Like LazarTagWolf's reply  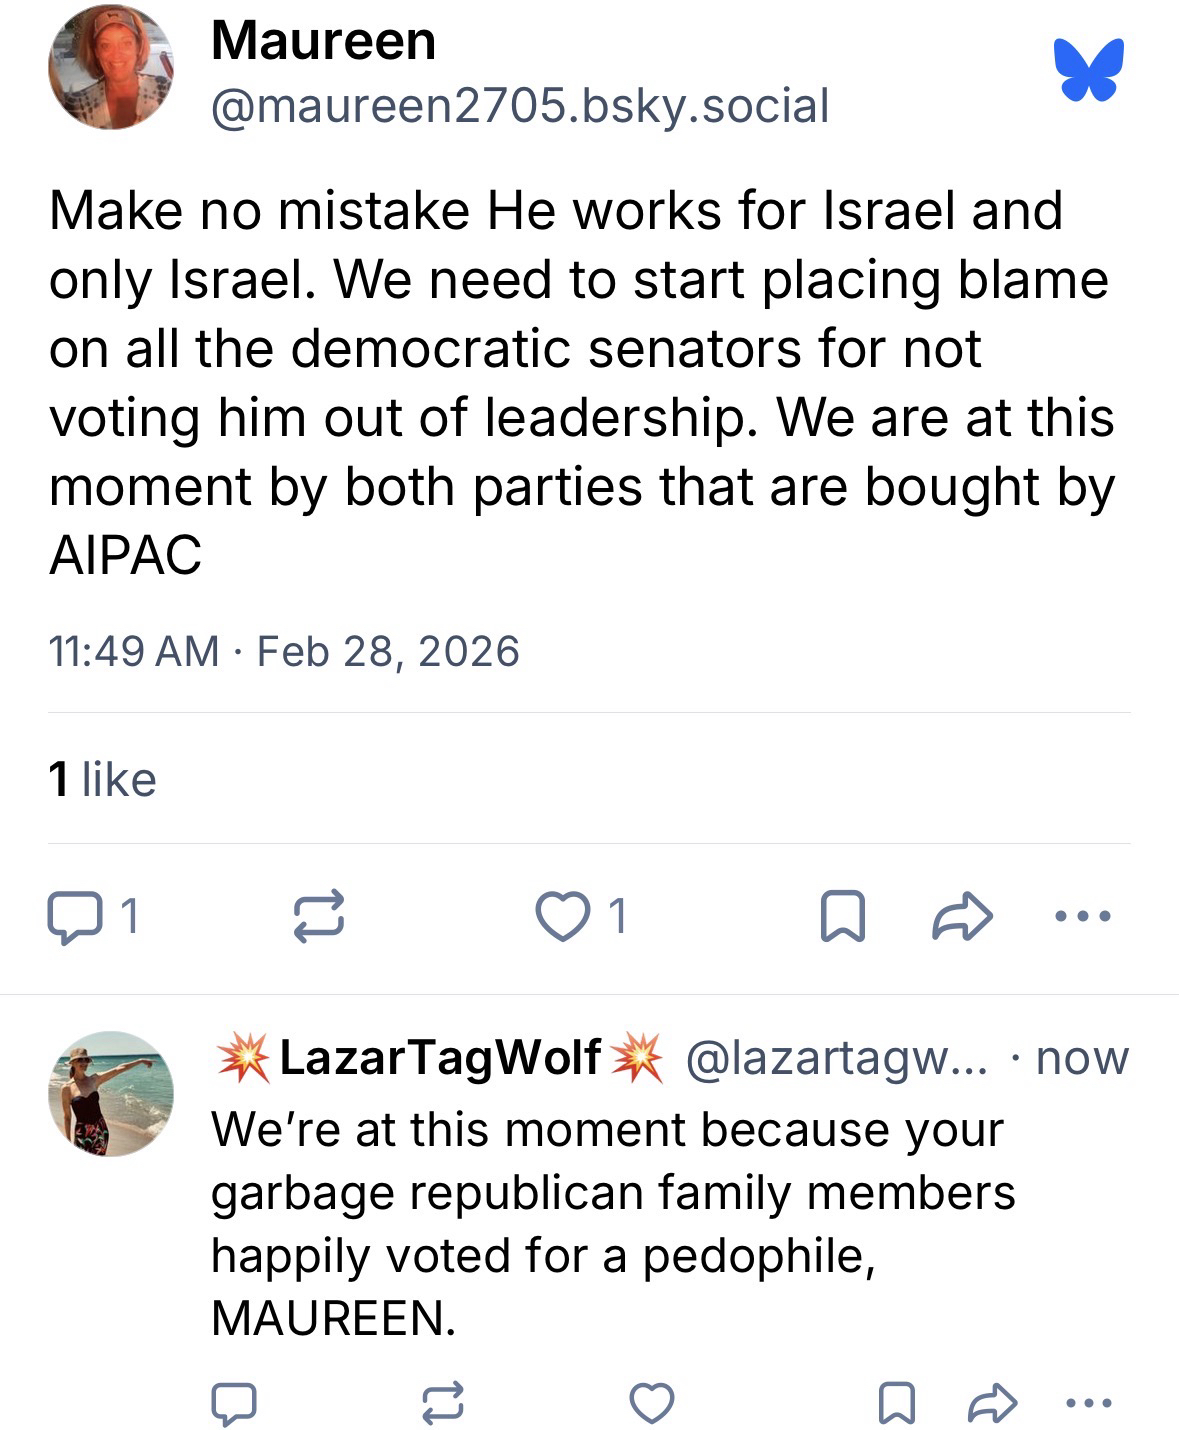[652, 1403]
